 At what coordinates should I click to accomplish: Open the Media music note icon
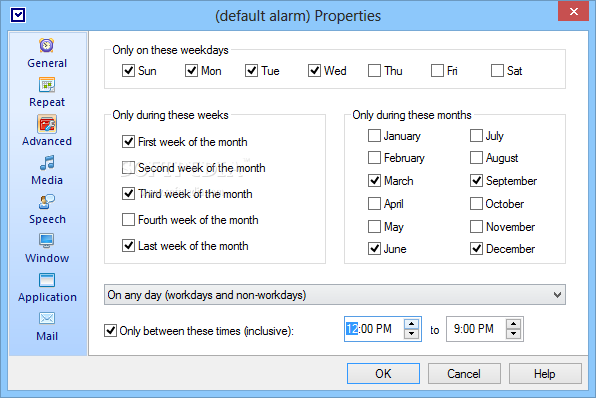[47, 163]
